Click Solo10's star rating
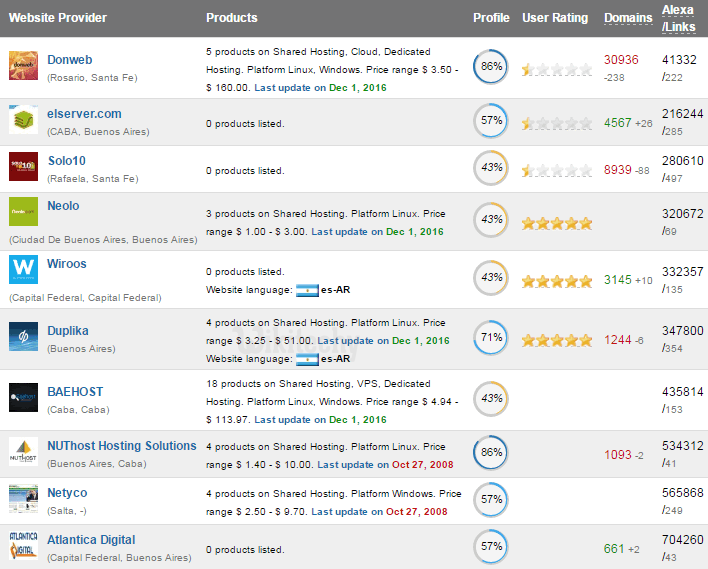 [x=557, y=170]
